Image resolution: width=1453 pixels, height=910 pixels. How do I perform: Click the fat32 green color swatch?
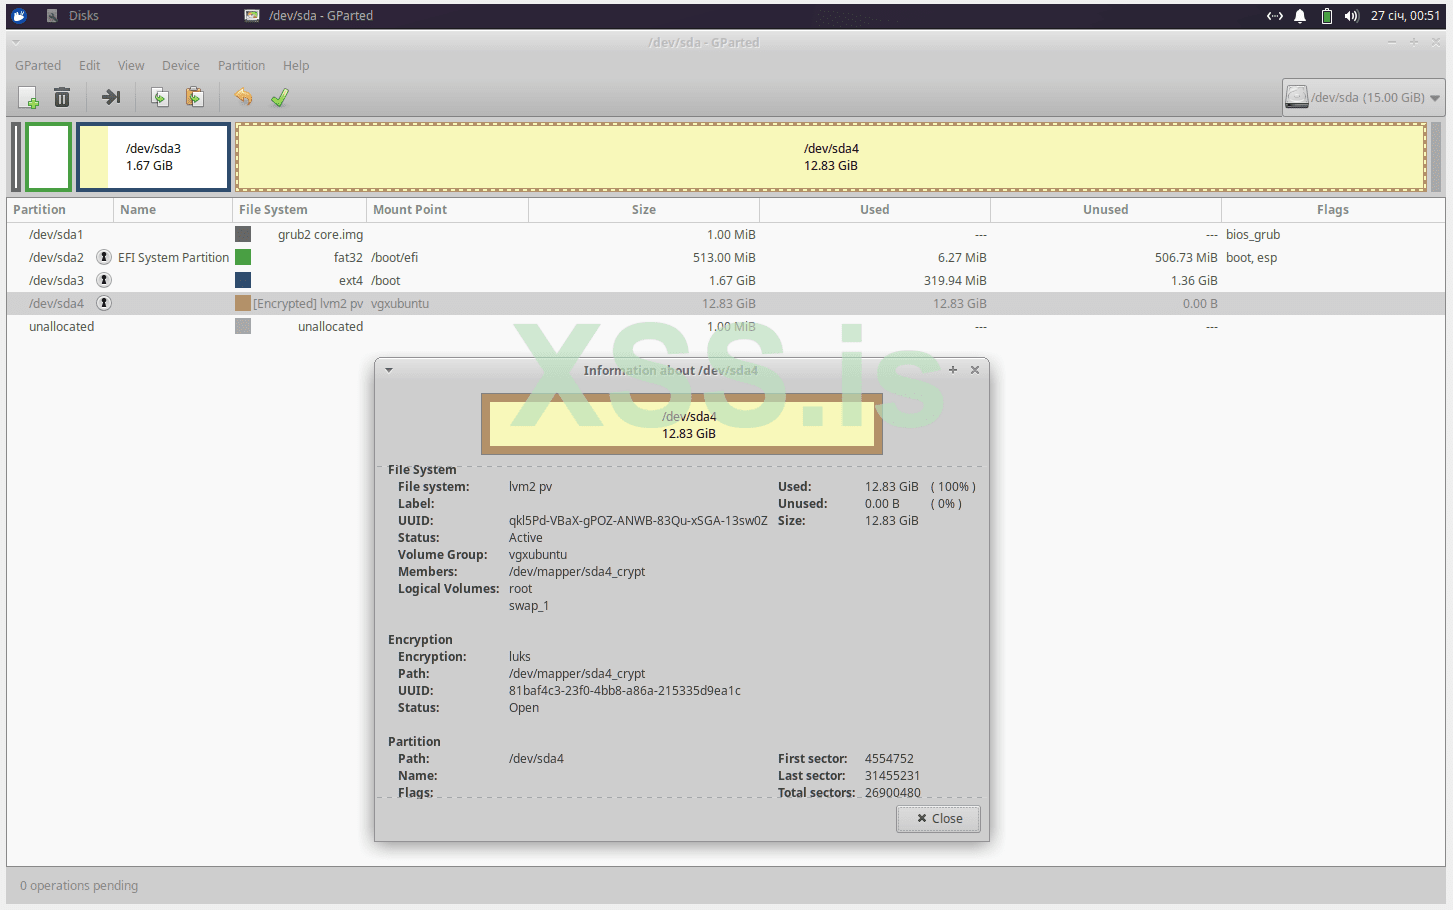point(243,257)
